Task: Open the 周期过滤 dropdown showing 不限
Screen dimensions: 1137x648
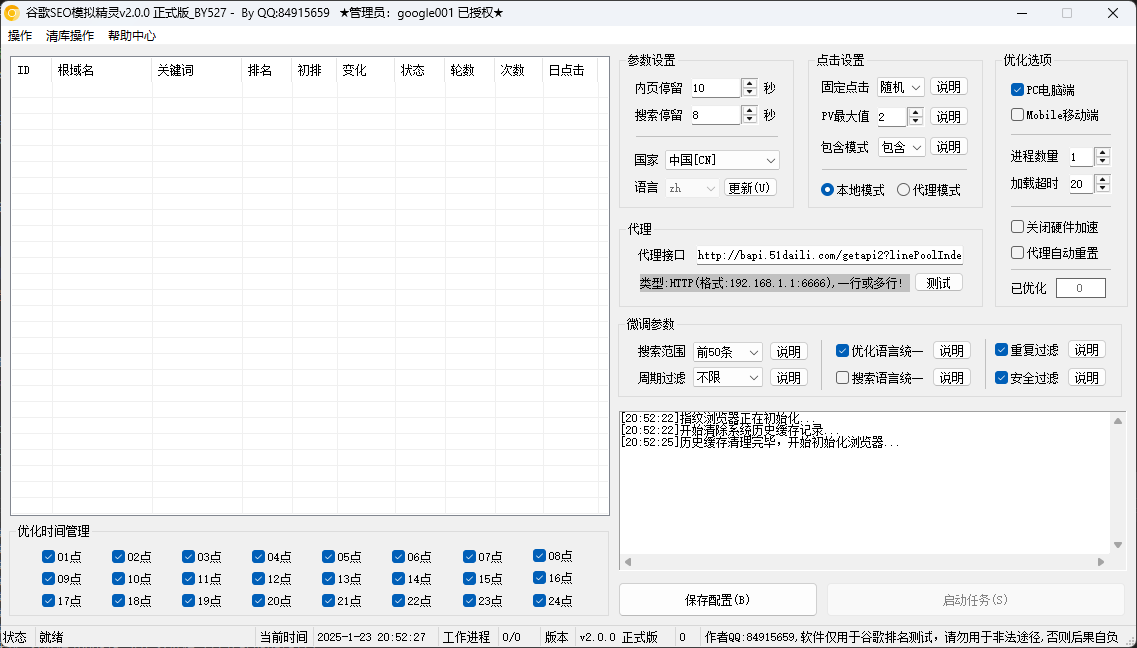Action: (x=726, y=378)
